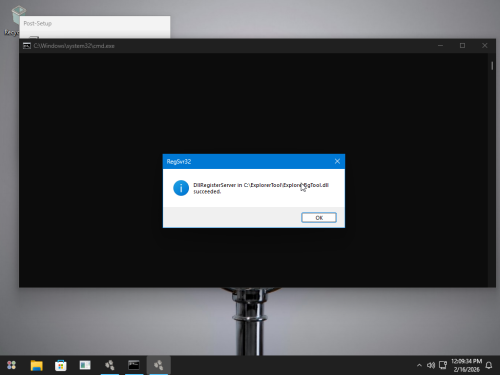Open the active RegSvr32 taskbar icon
This screenshot has width=500, height=375.
coord(158,365)
